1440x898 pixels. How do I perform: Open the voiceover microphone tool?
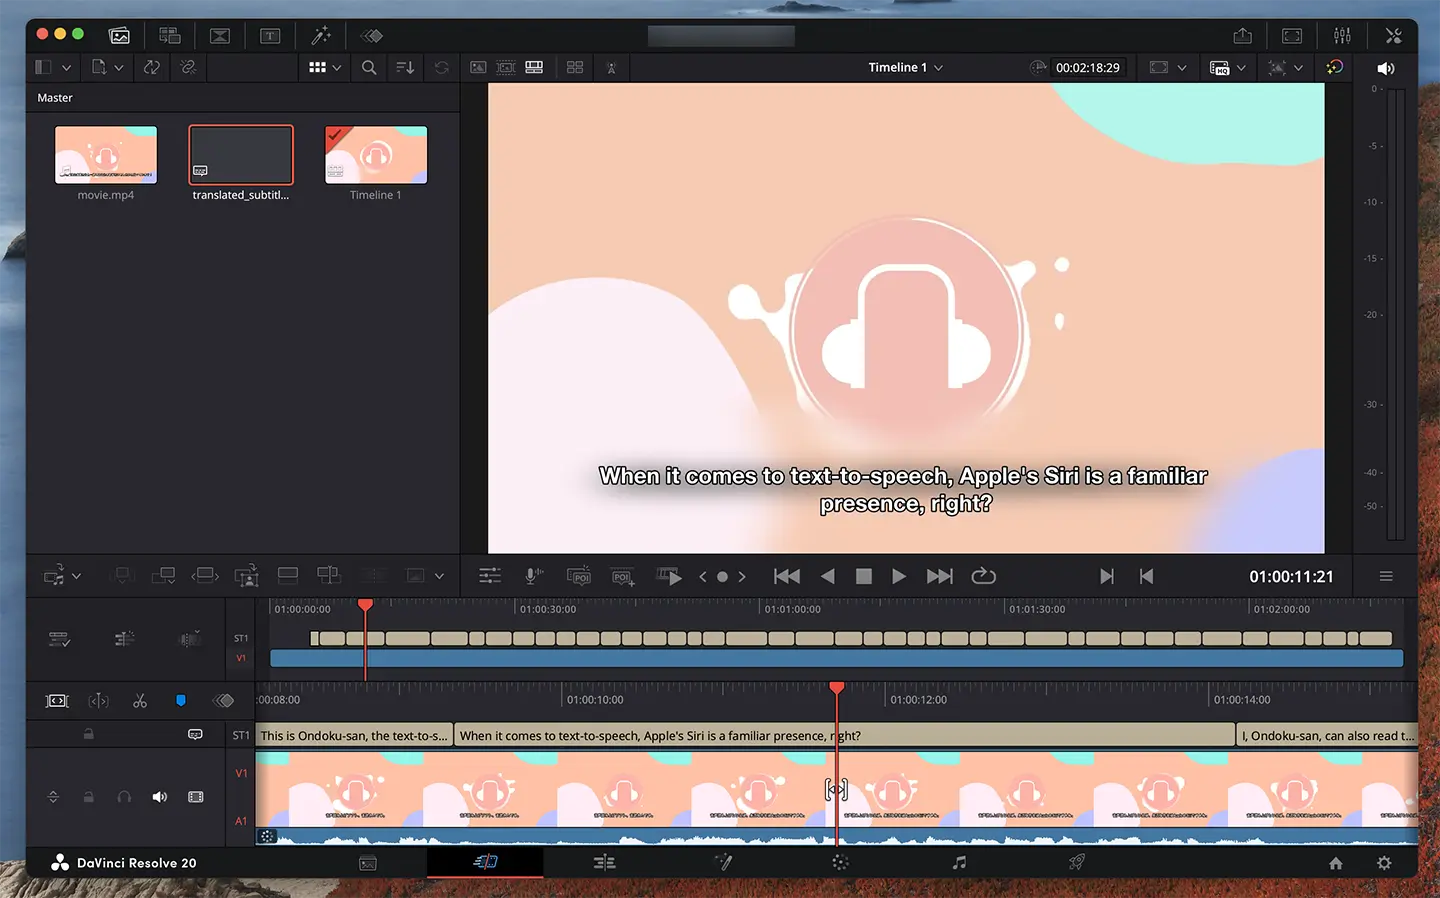[x=534, y=576]
